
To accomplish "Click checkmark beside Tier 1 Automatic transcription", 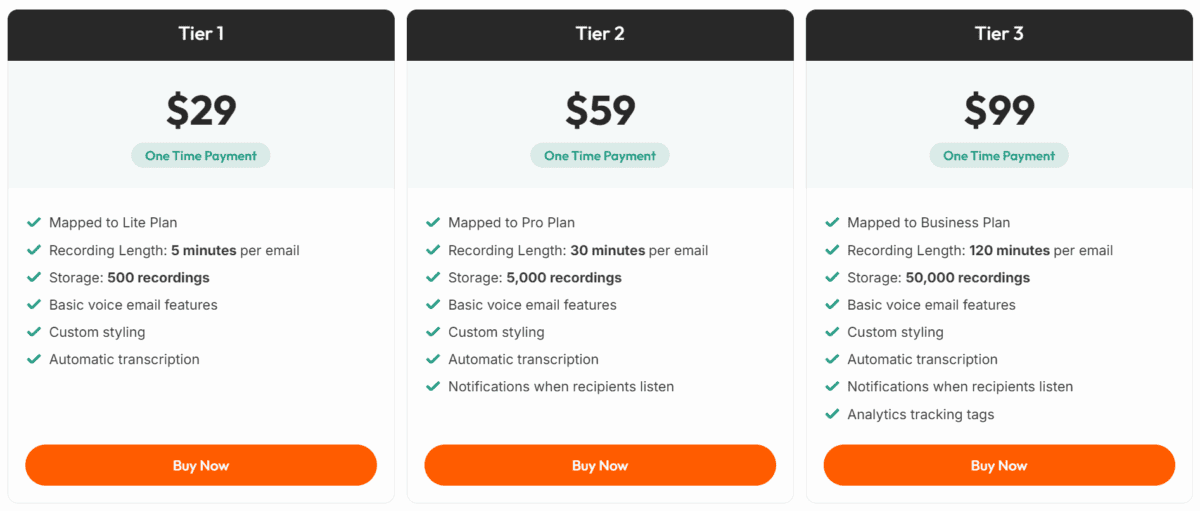I will [34, 359].
